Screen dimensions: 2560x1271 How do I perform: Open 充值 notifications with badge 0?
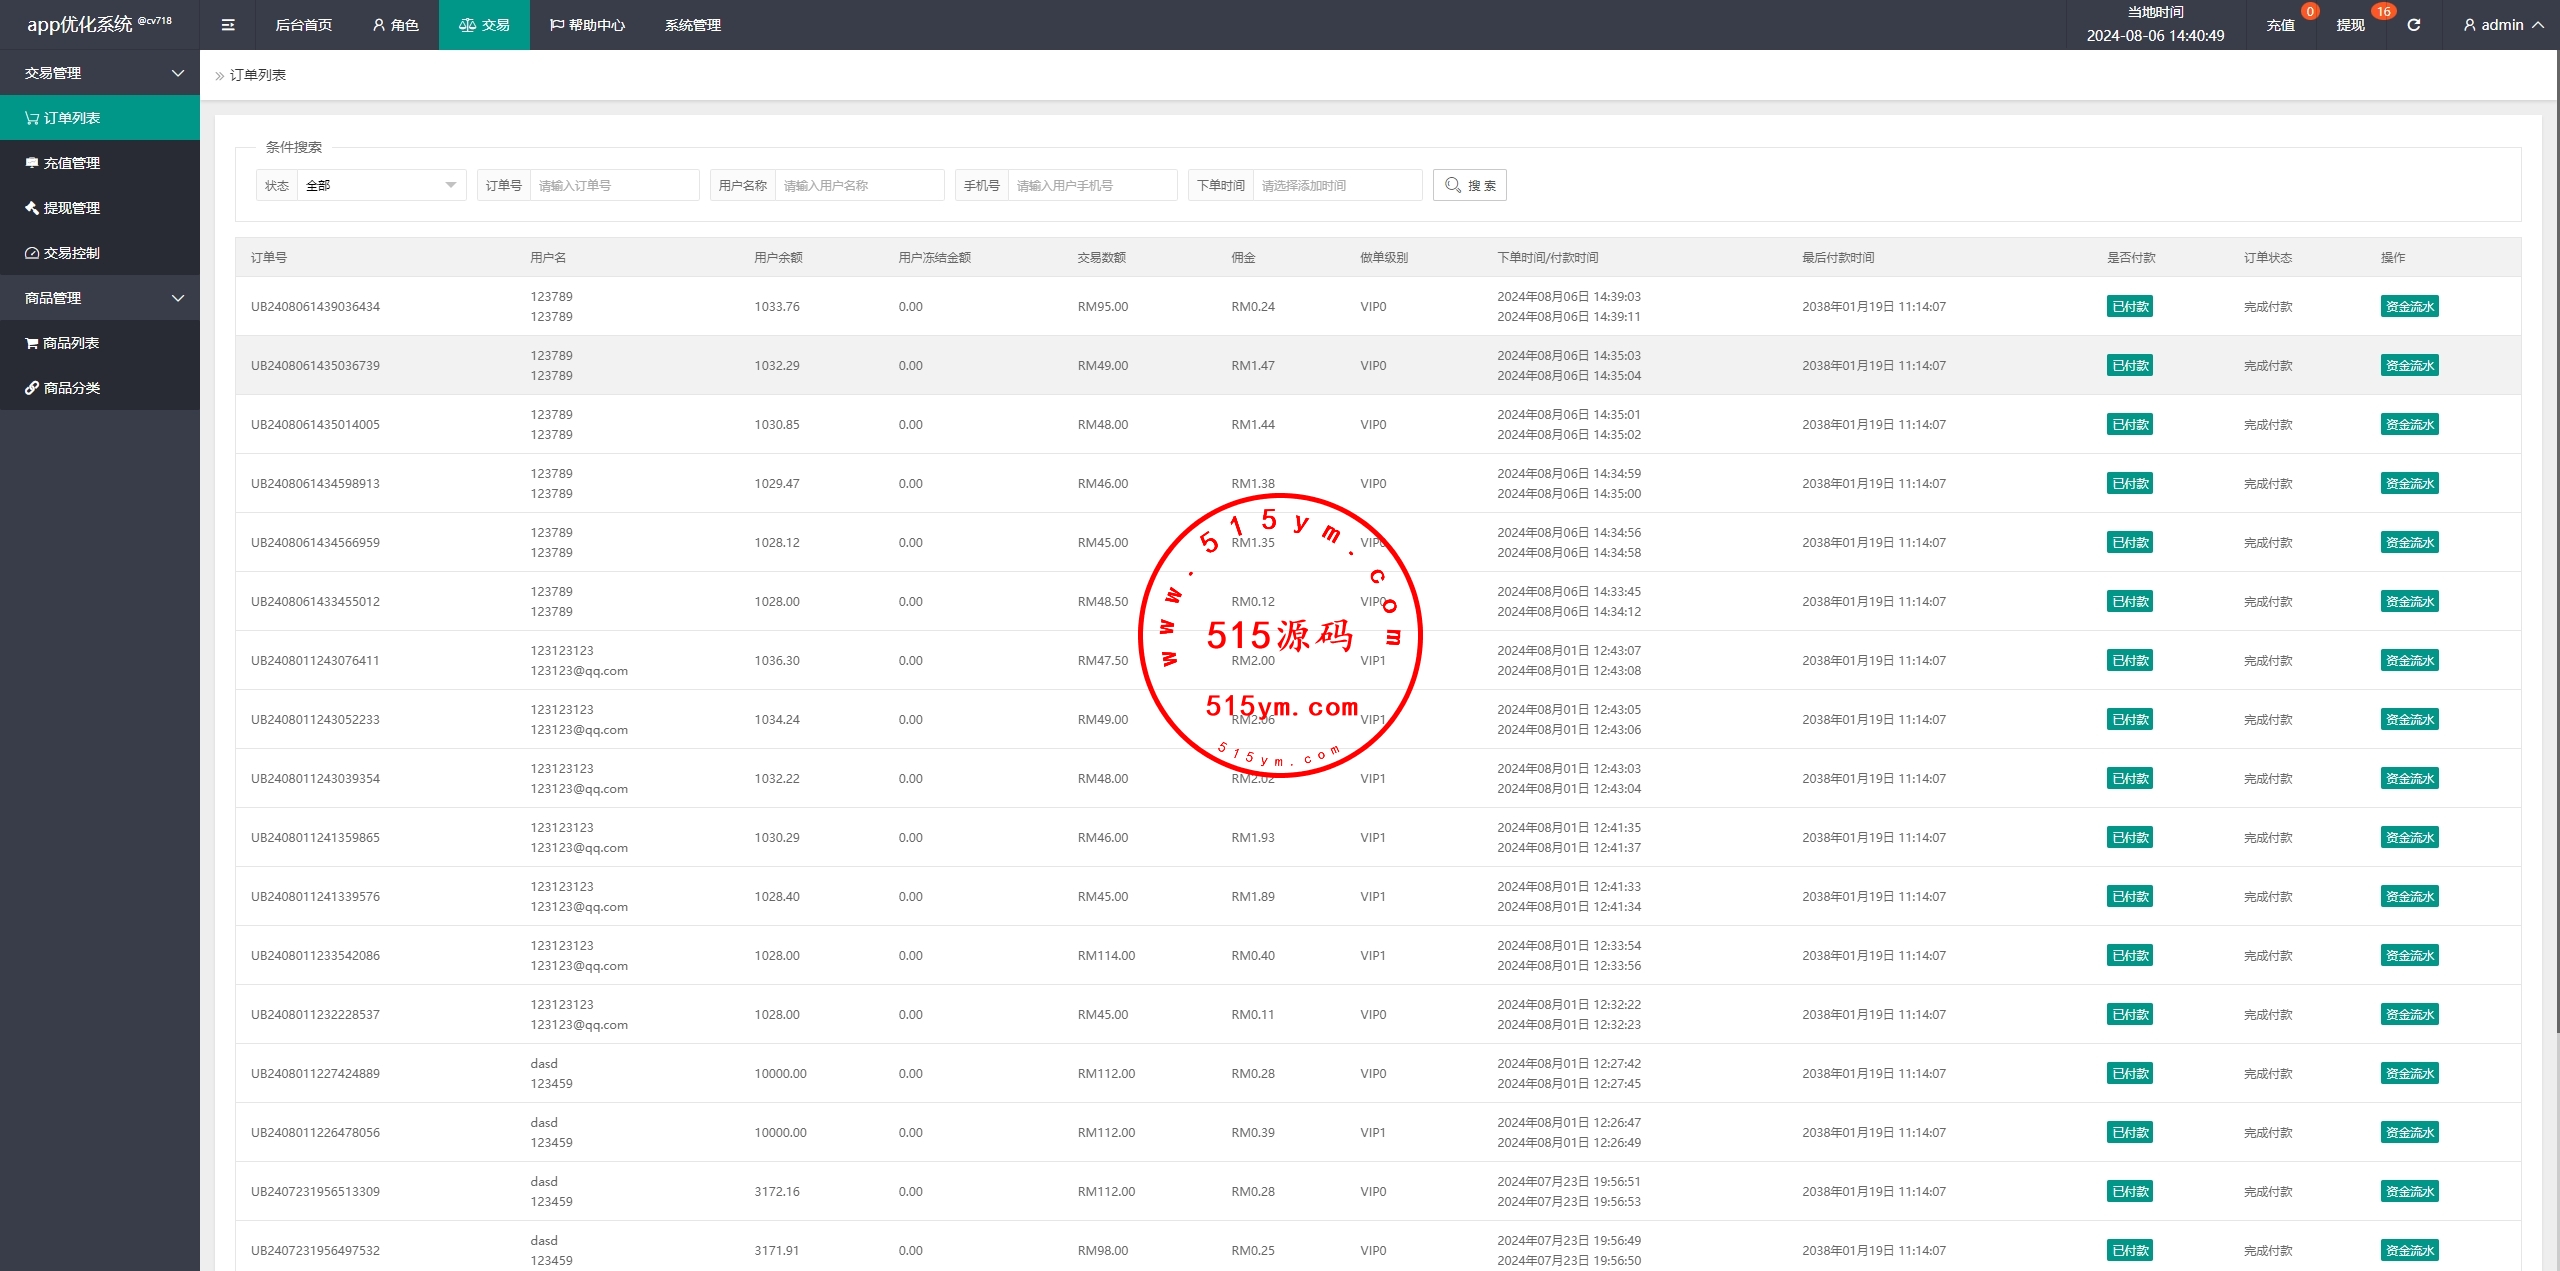[x=2281, y=25]
